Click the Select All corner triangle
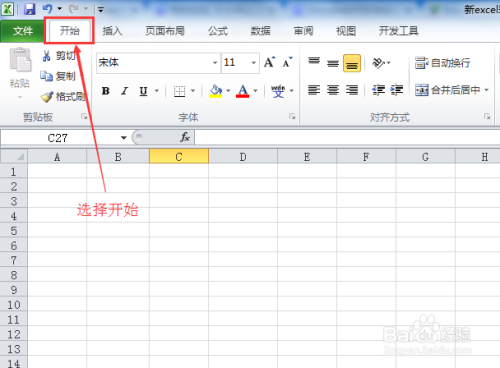Screen dimensions: 500x368 click(x=14, y=156)
